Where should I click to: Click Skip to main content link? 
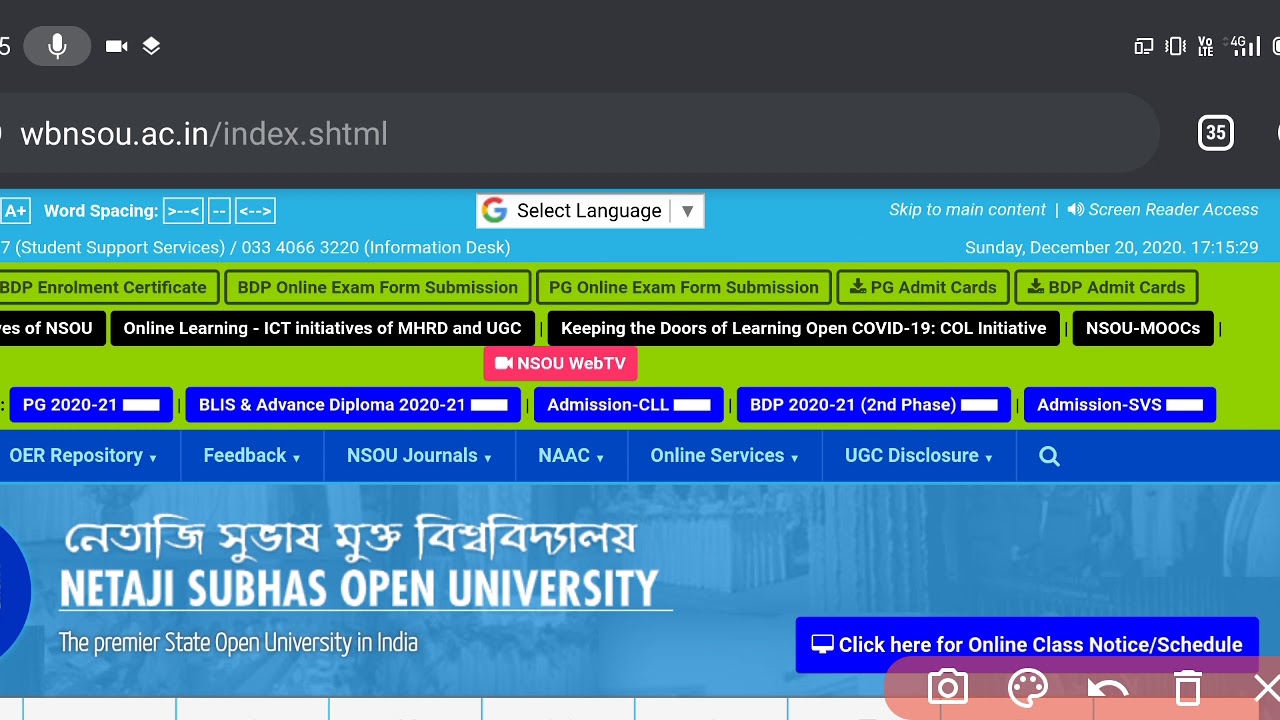[967, 210]
